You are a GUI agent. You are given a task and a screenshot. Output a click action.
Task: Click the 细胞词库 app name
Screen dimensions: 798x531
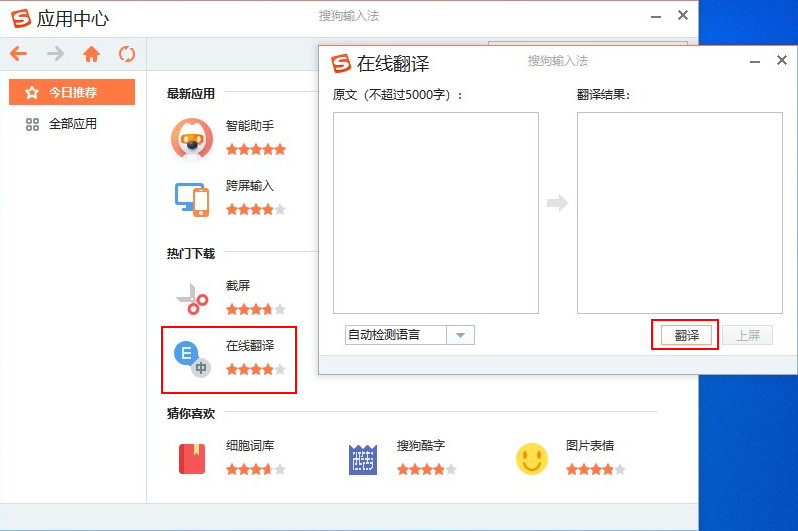pos(250,445)
